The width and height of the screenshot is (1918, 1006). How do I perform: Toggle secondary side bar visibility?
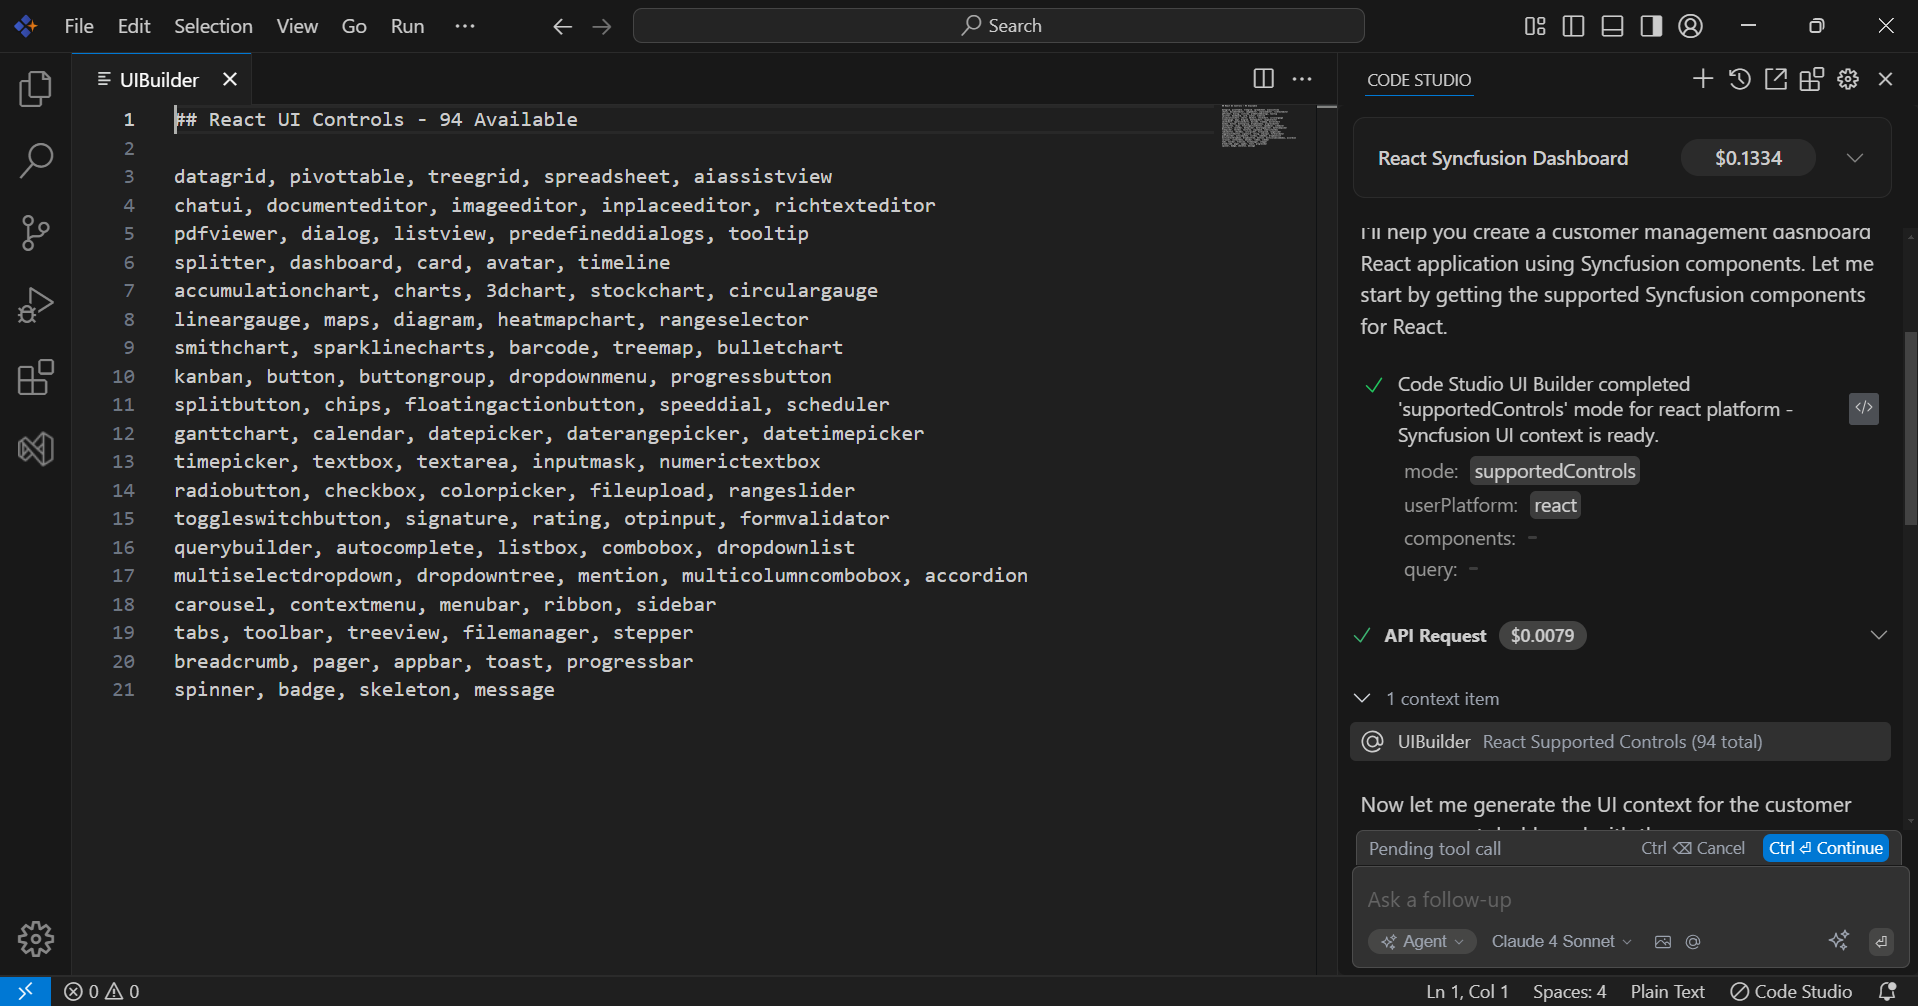[1651, 26]
